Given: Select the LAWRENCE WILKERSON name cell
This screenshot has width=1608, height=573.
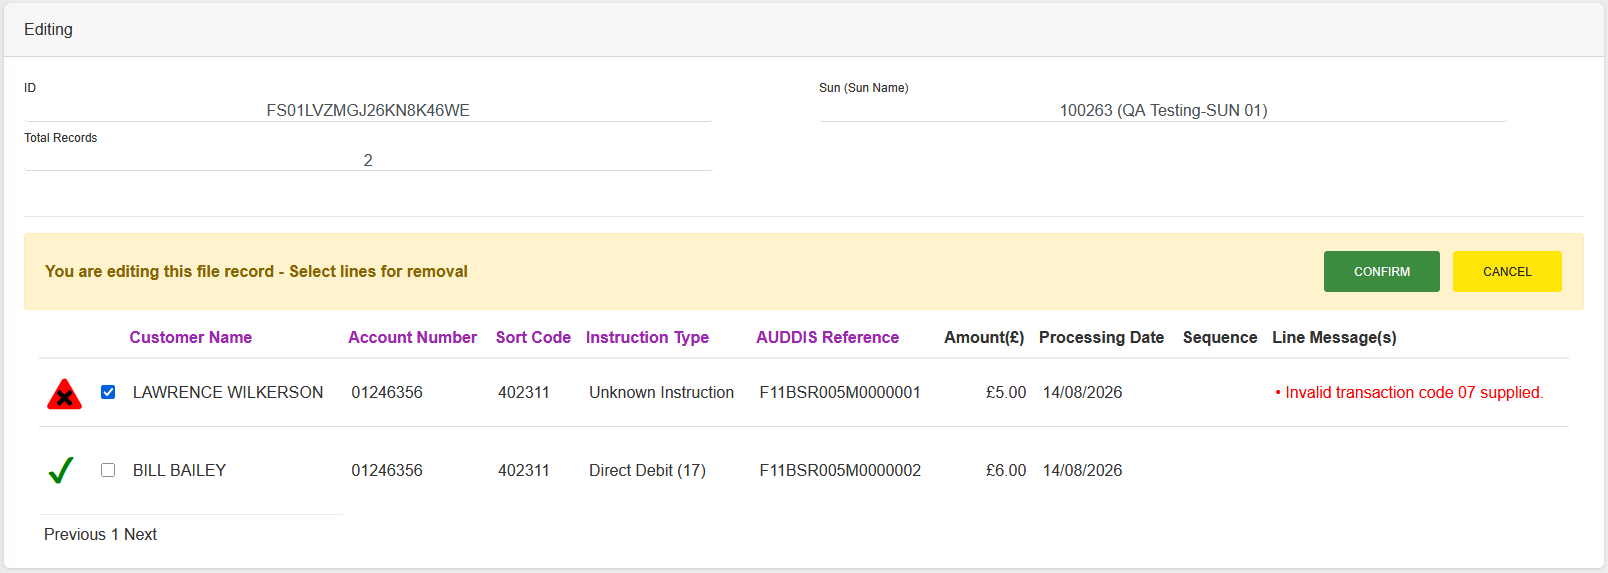Looking at the screenshot, I should 228,393.
